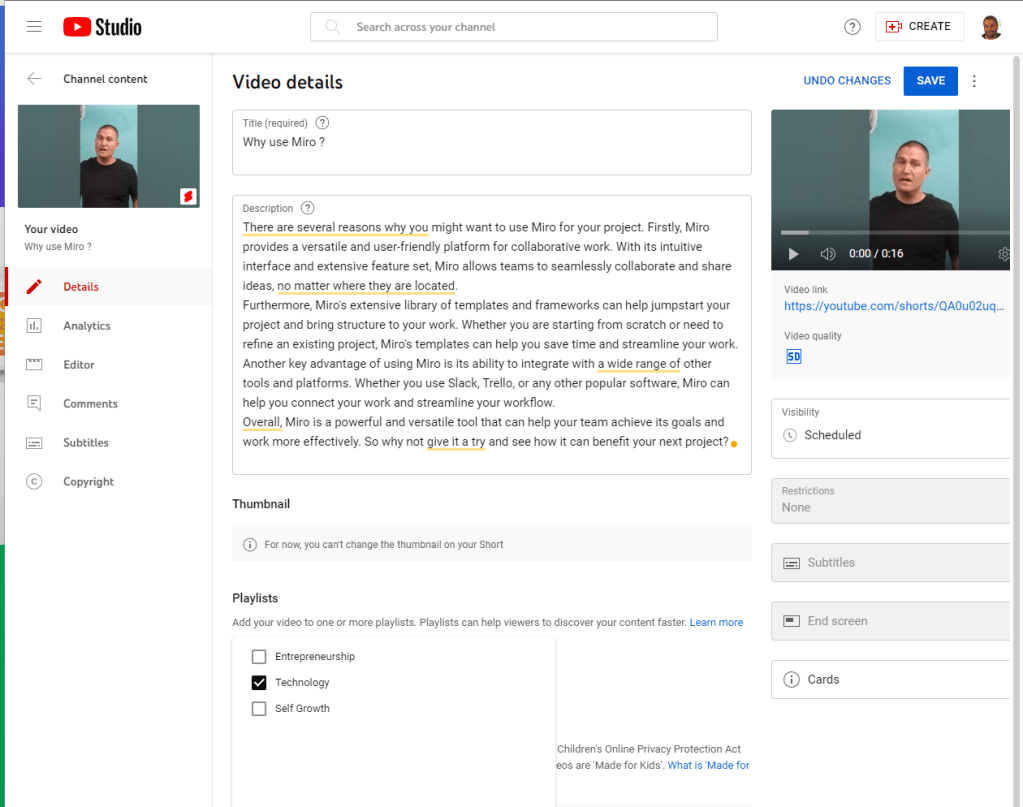This screenshot has width=1023, height=807.
Task: Click the search across your channel field
Action: (x=514, y=27)
